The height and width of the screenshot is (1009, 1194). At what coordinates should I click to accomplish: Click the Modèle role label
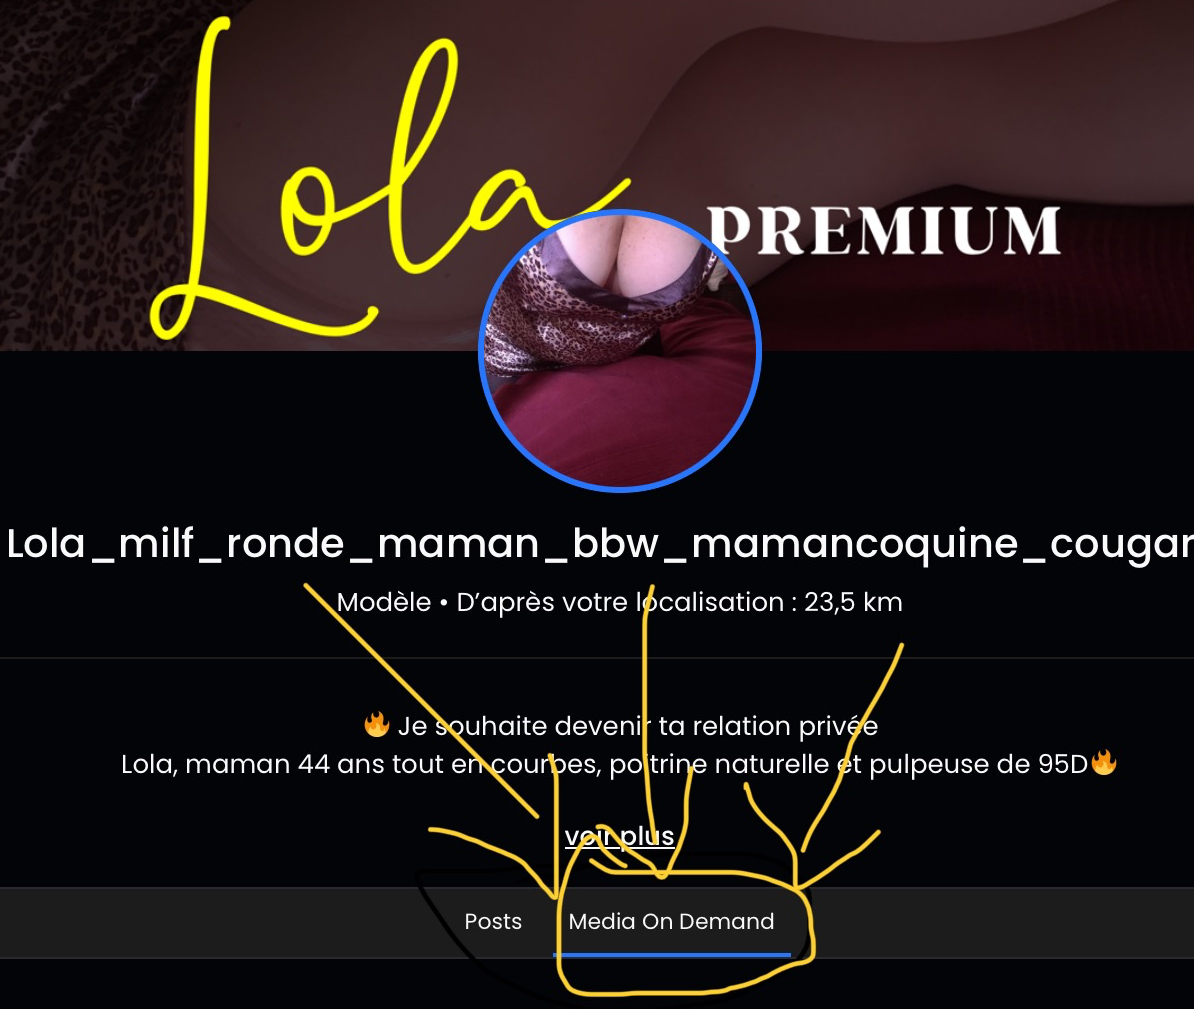point(384,602)
